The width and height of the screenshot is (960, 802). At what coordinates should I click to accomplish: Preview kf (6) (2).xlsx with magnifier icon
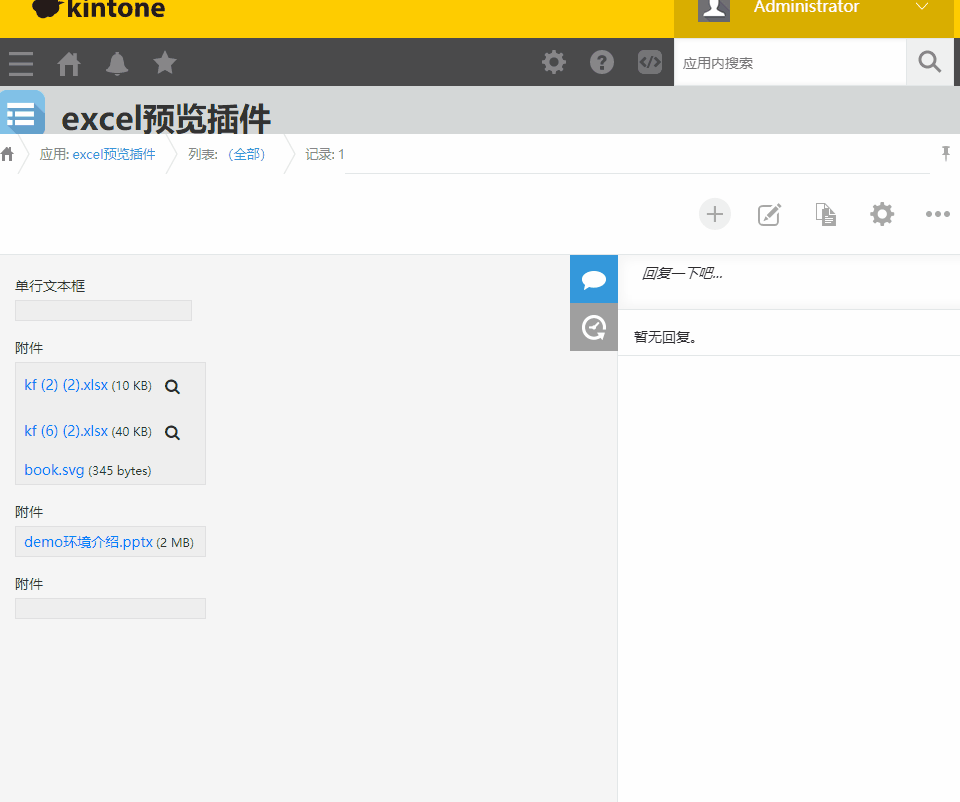pyautogui.click(x=173, y=433)
